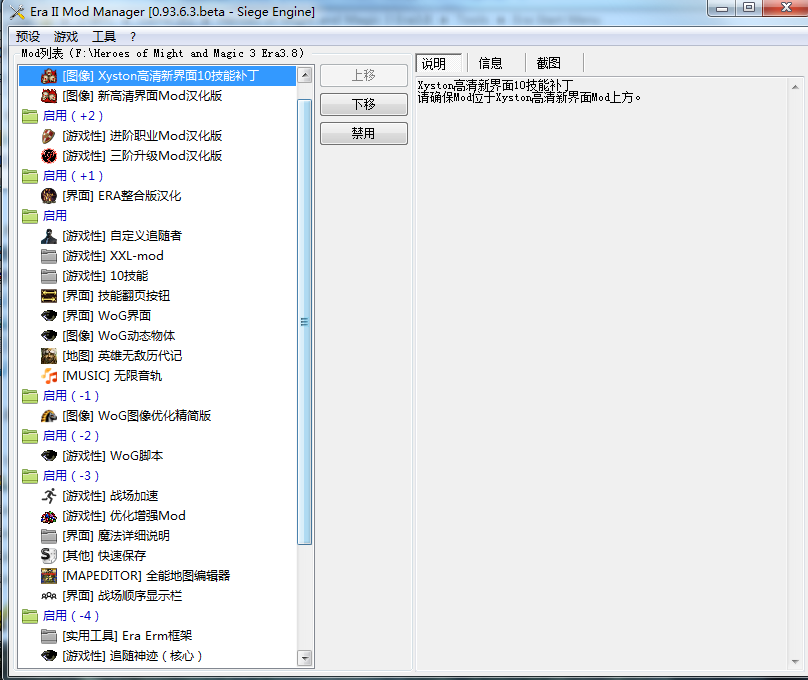Click the mod list scroll down arrow
The height and width of the screenshot is (680, 808).
coord(305,658)
